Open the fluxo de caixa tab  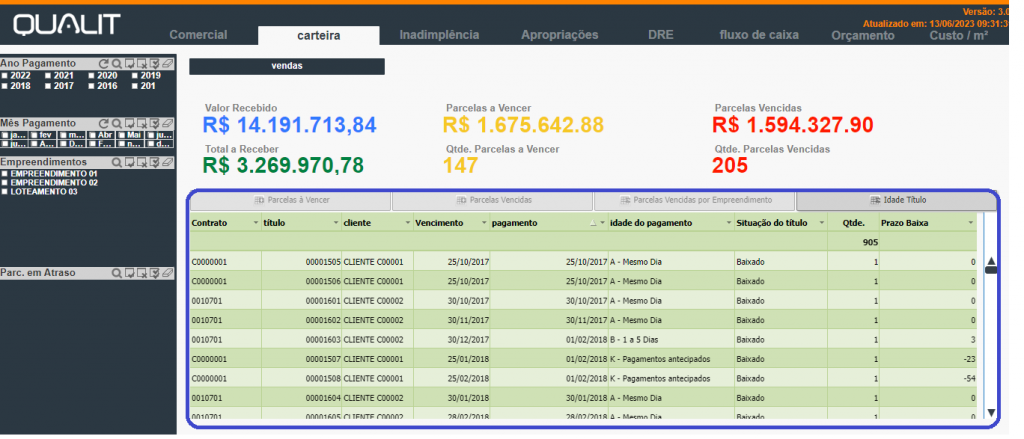759,35
